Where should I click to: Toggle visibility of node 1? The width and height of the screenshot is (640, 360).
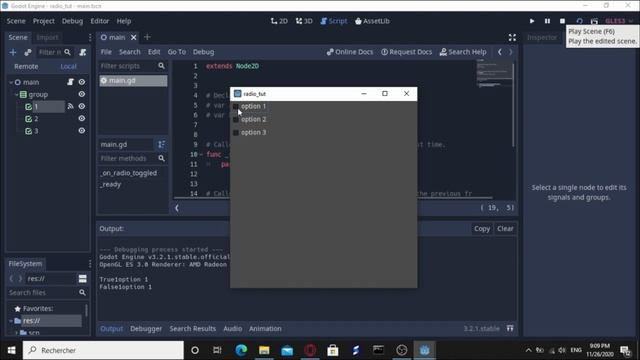coord(82,107)
